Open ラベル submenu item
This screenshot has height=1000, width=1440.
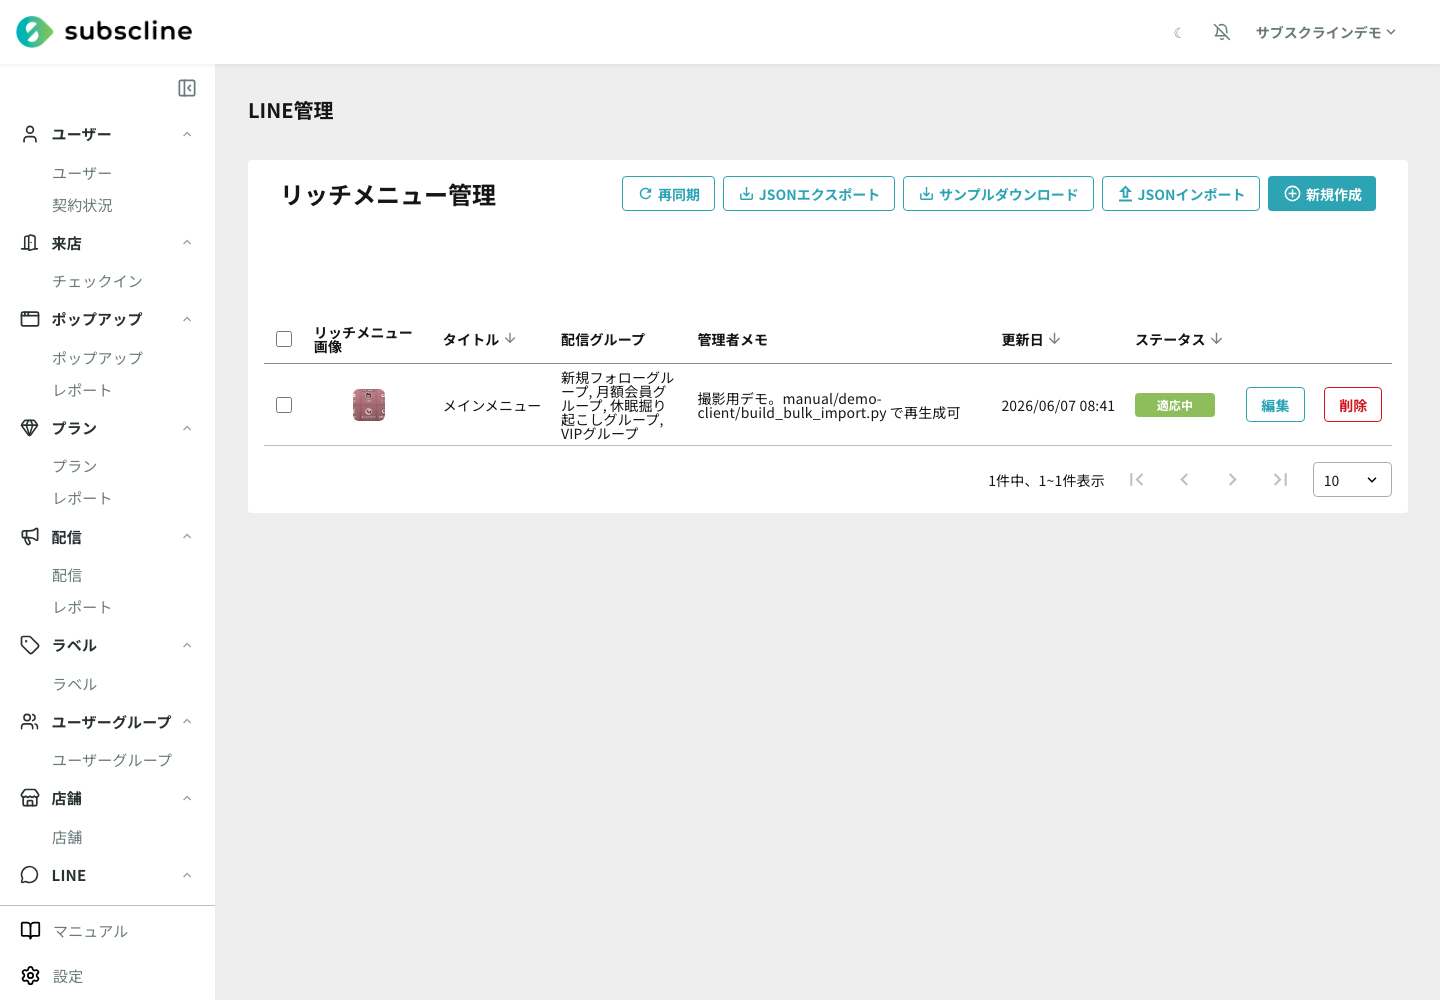coord(75,684)
